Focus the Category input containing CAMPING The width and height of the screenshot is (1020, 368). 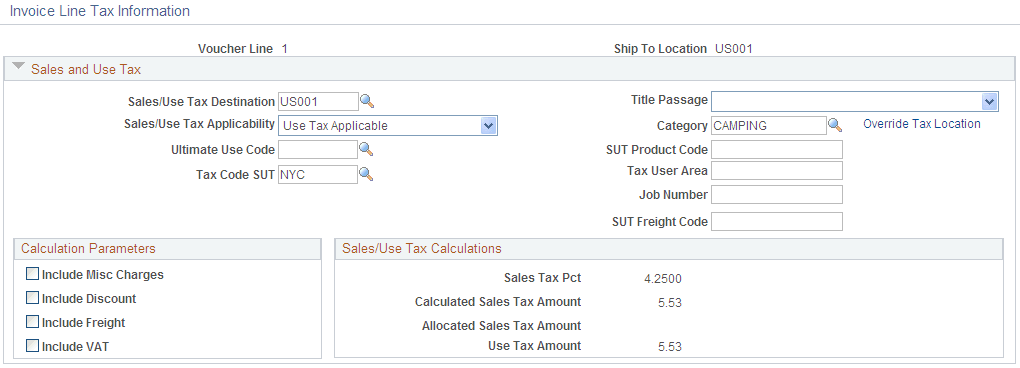769,125
